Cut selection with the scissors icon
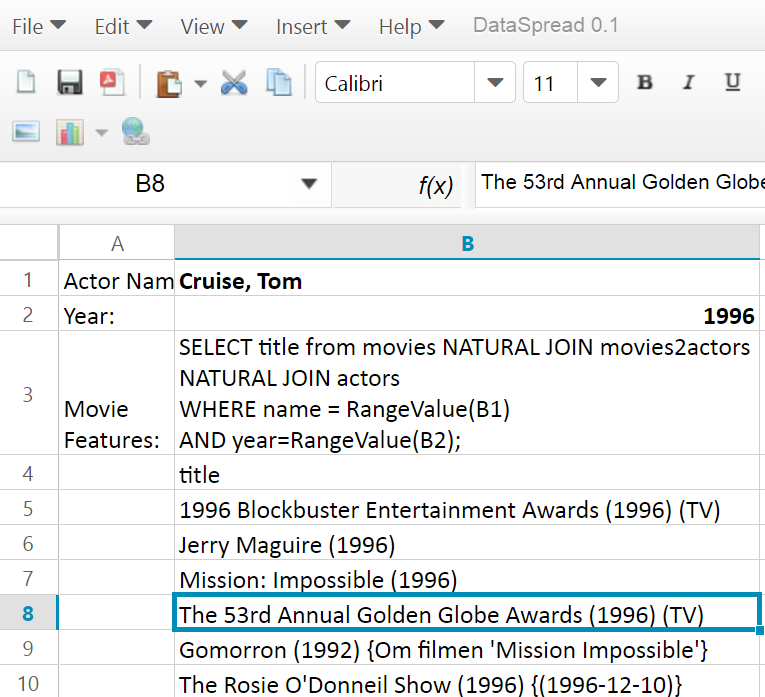This screenshot has width=765, height=697. coord(234,83)
